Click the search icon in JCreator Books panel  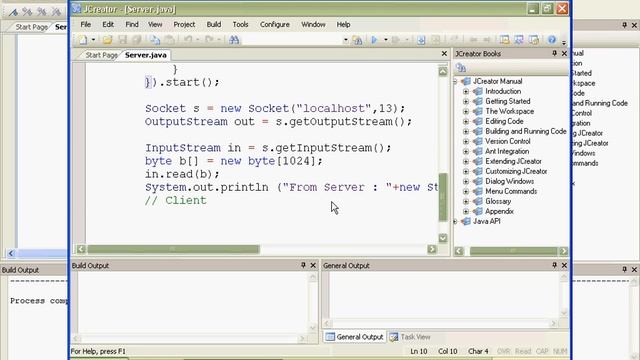461,68
